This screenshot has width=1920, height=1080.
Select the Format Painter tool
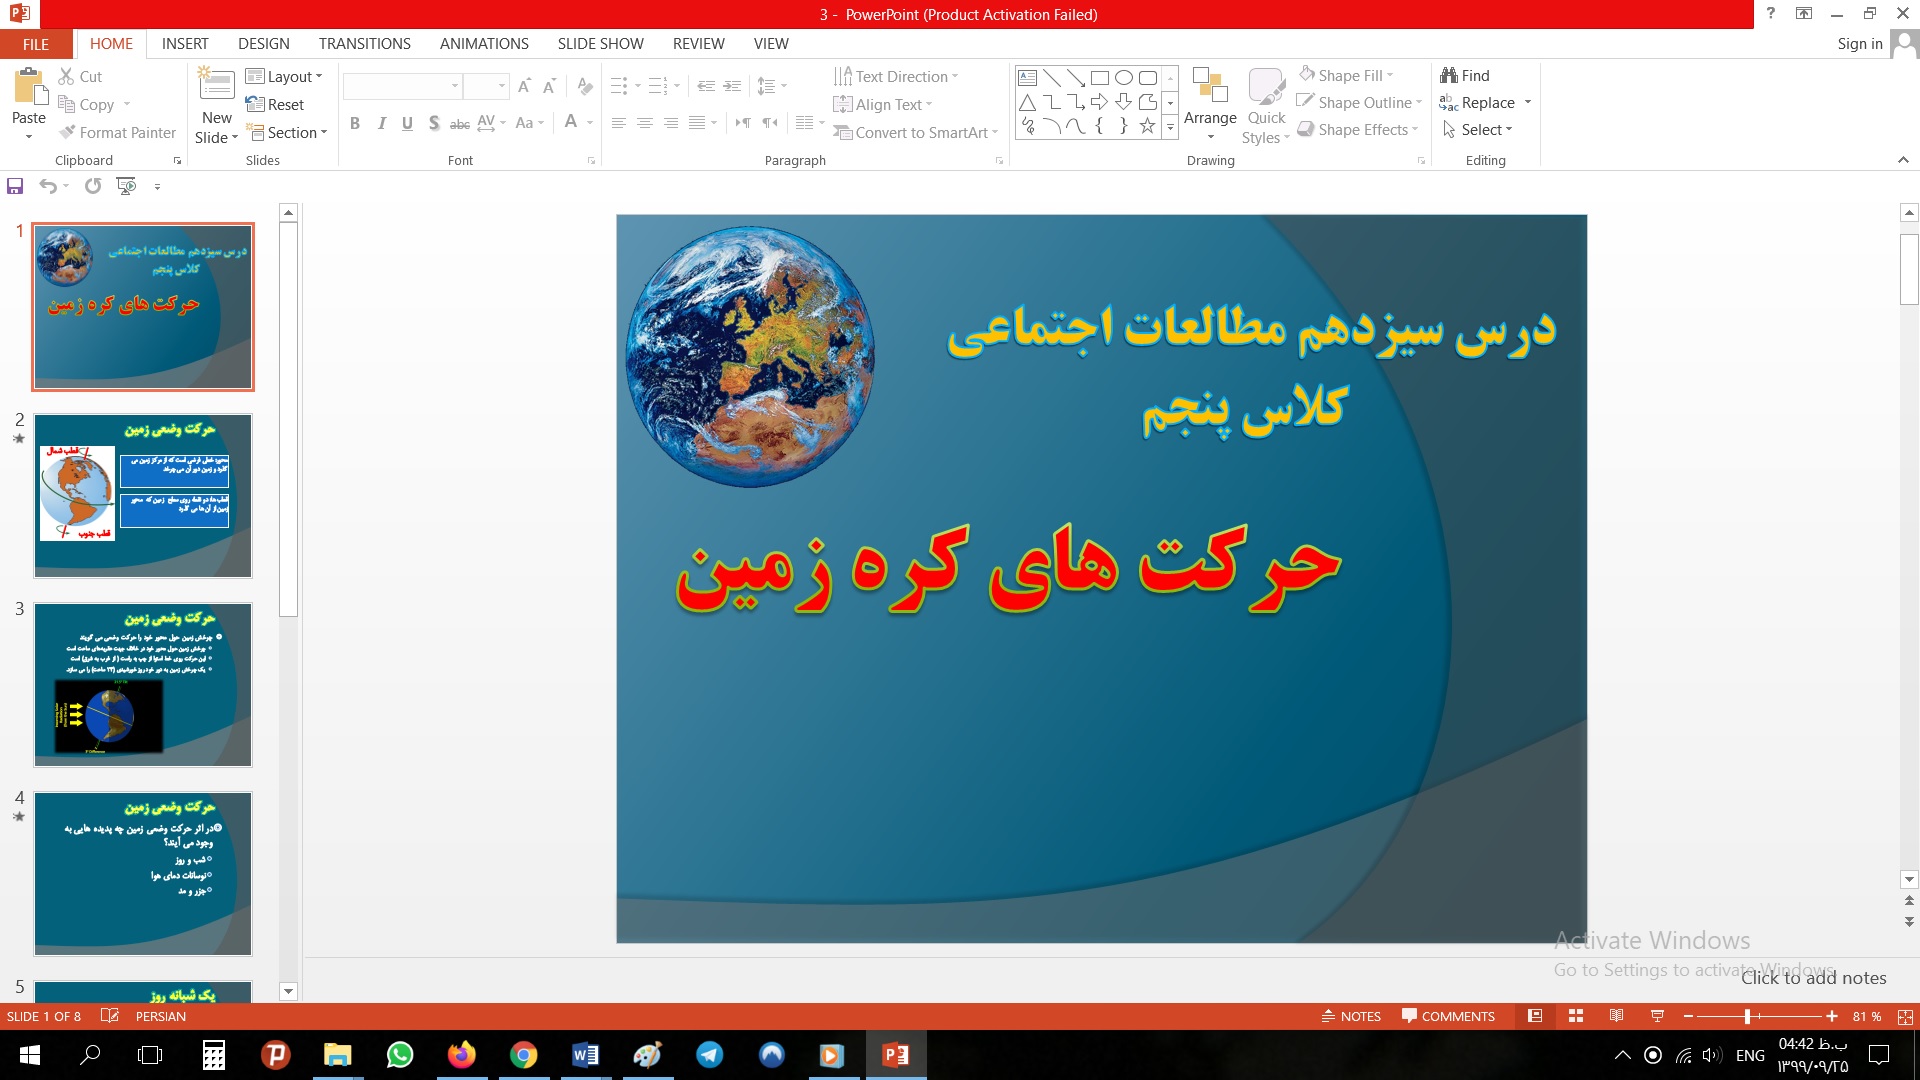[x=117, y=132]
